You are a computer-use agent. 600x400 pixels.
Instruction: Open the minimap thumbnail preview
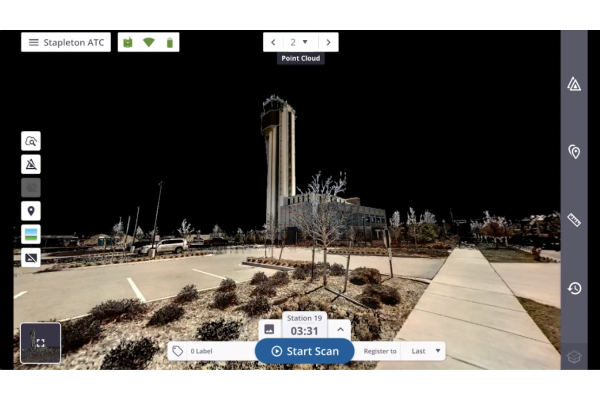41,343
